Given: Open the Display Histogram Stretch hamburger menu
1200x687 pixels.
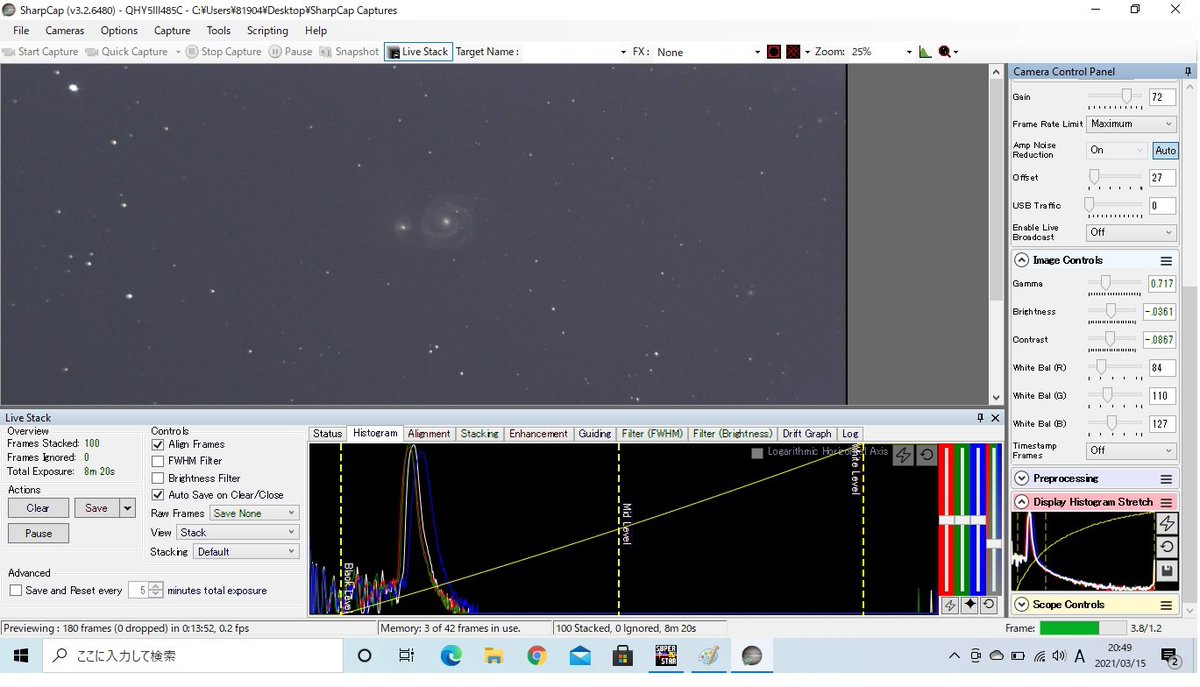Looking at the screenshot, I should coord(1166,502).
